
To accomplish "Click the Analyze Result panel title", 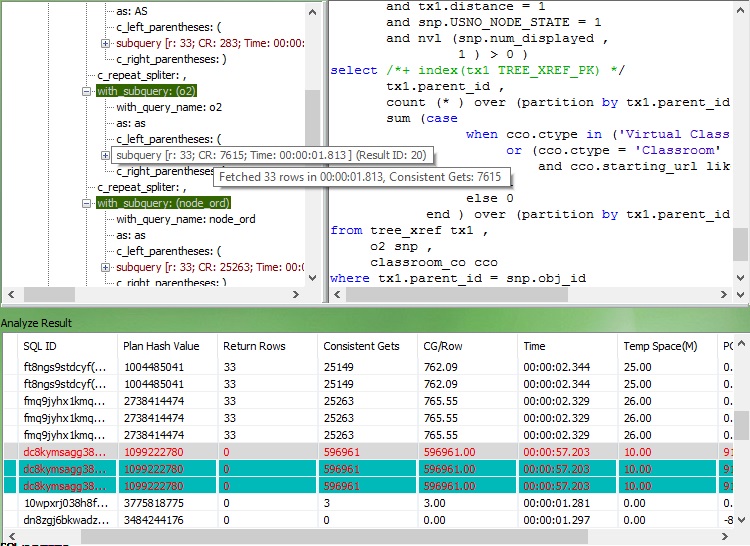I will (36, 323).
